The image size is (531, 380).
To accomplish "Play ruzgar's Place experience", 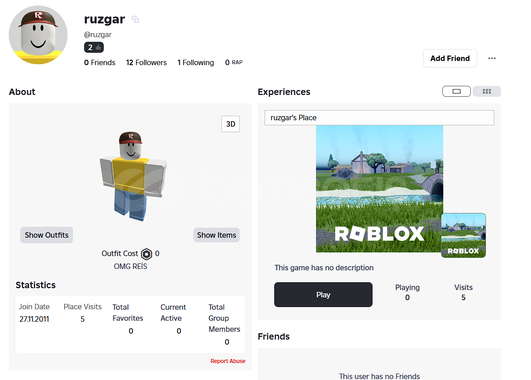I will (x=323, y=295).
